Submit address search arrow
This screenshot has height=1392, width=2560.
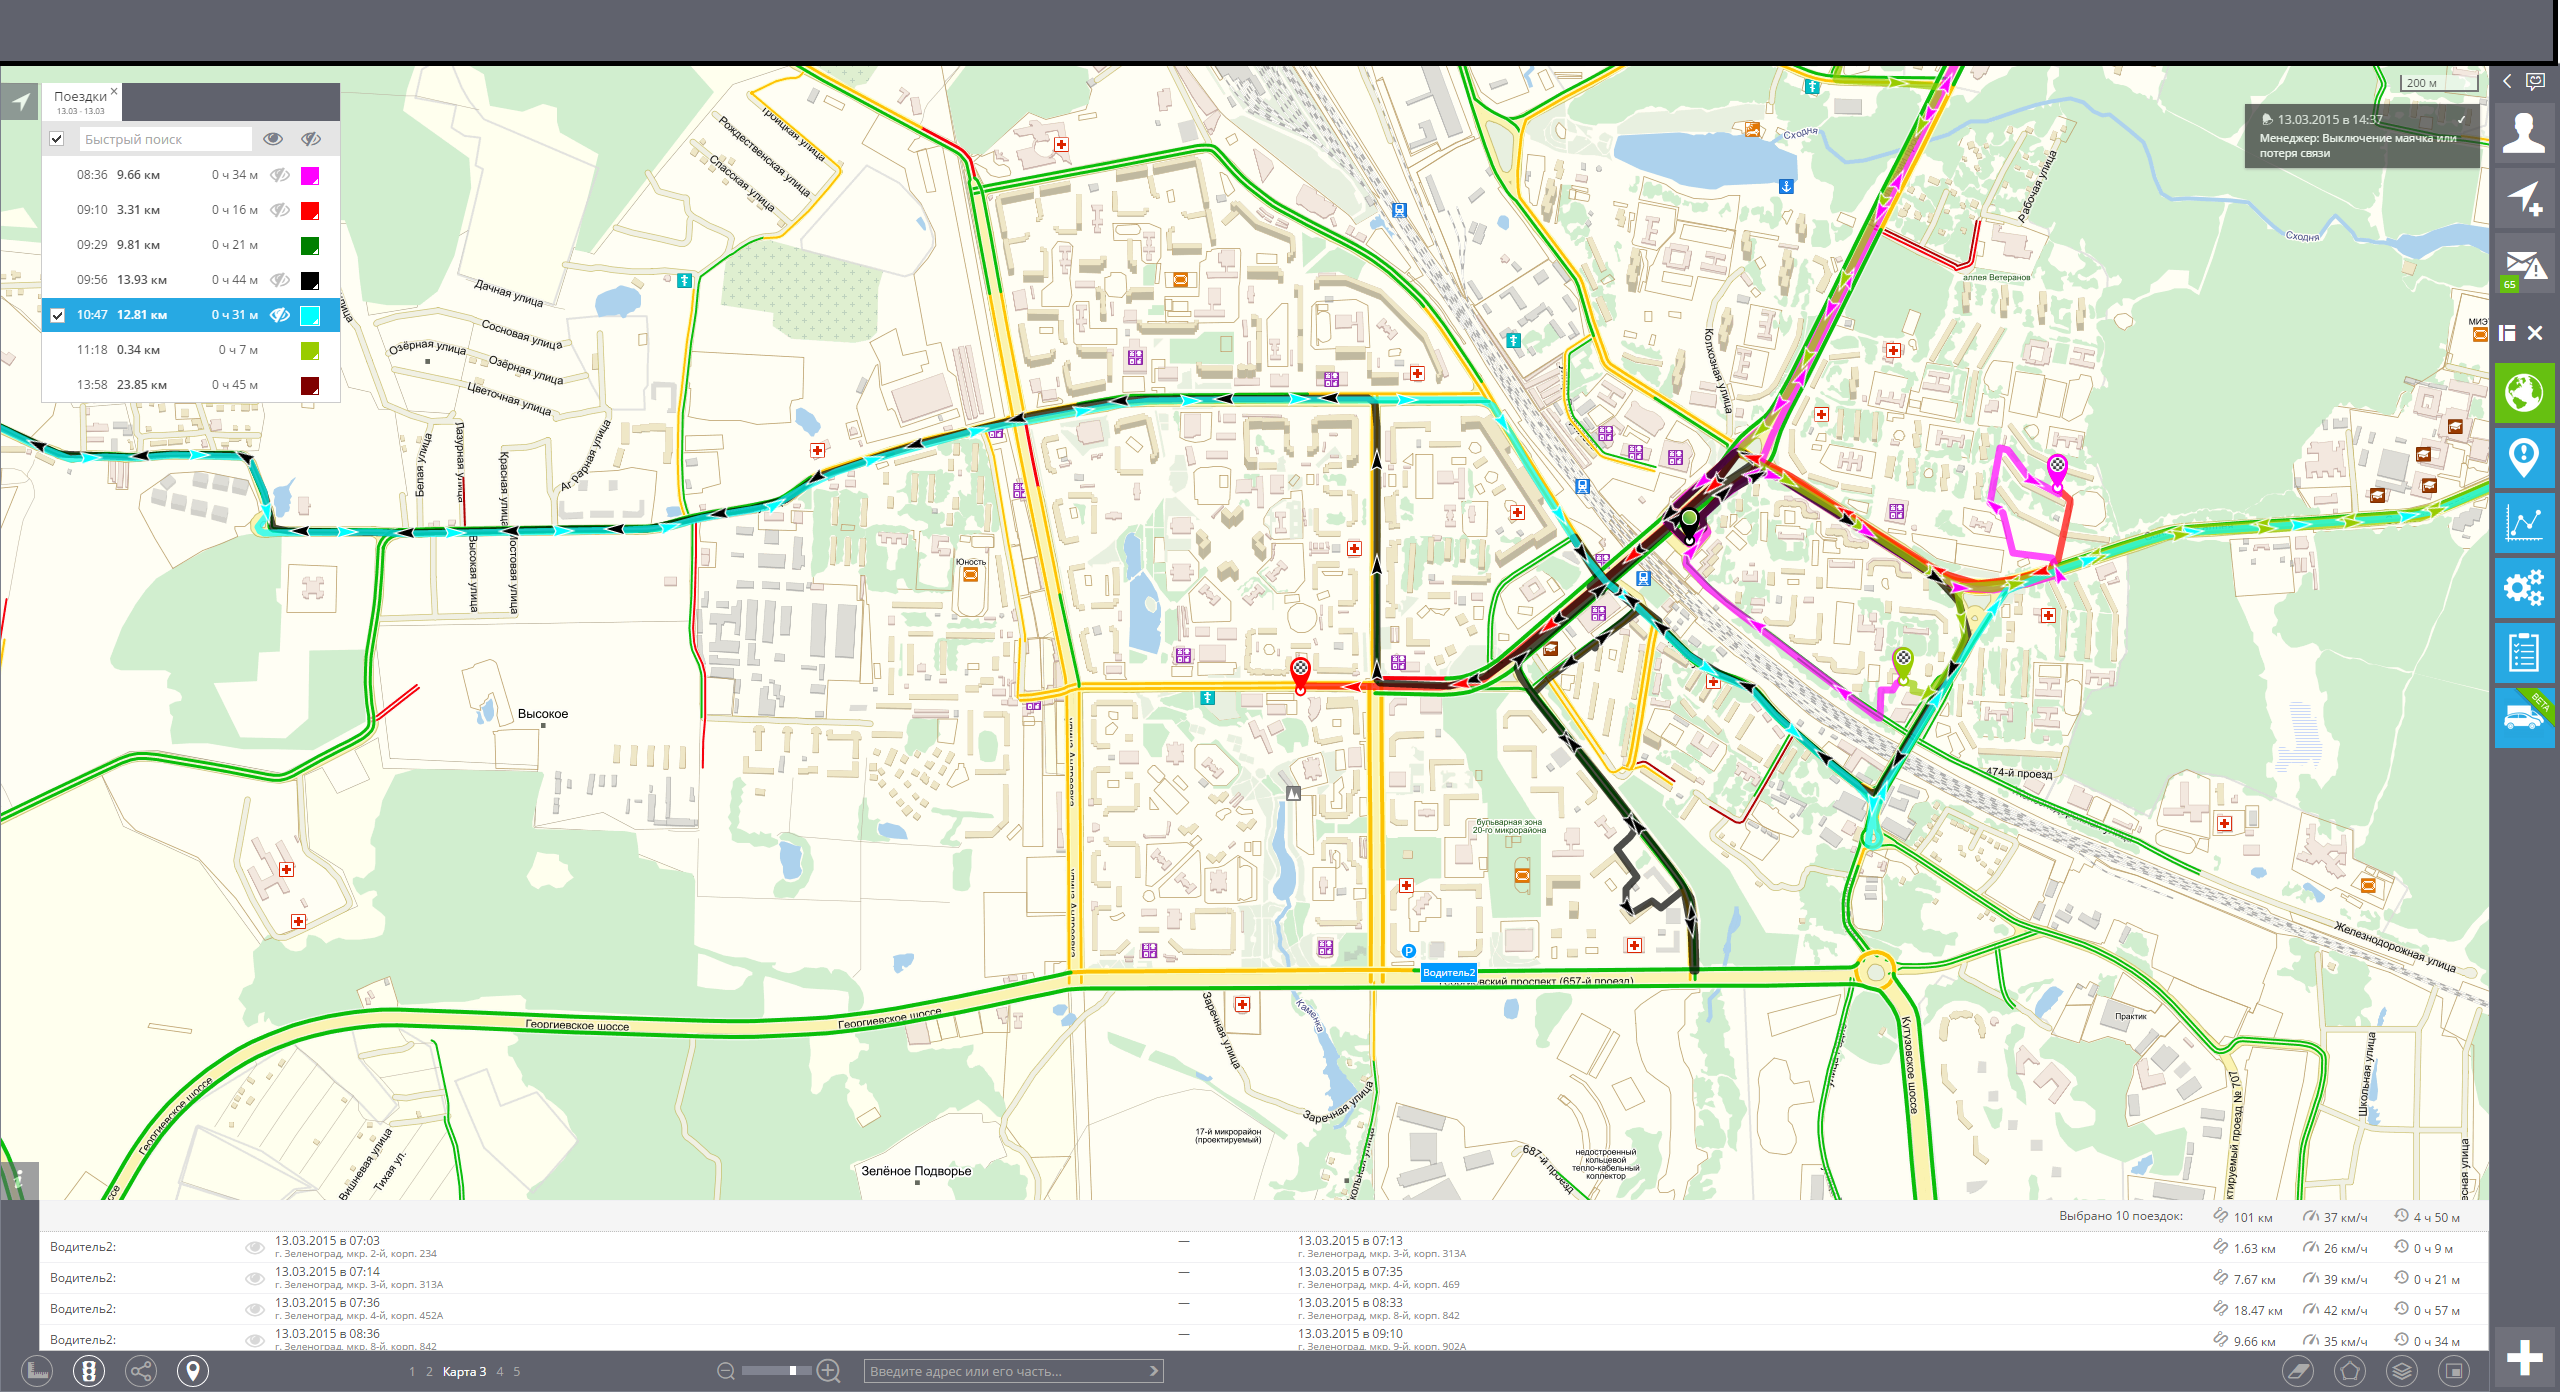(x=1154, y=1371)
